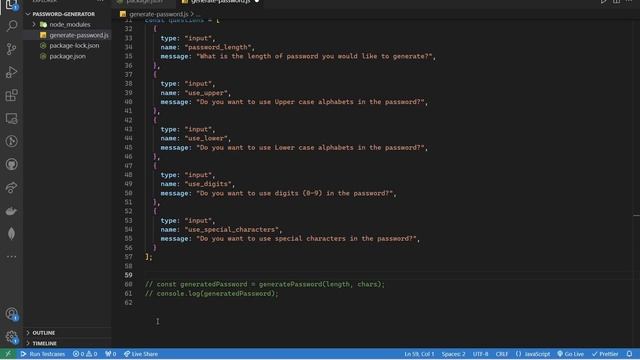Open the MongoDB leaf icon view
640x360 pixels.
point(11,234)
